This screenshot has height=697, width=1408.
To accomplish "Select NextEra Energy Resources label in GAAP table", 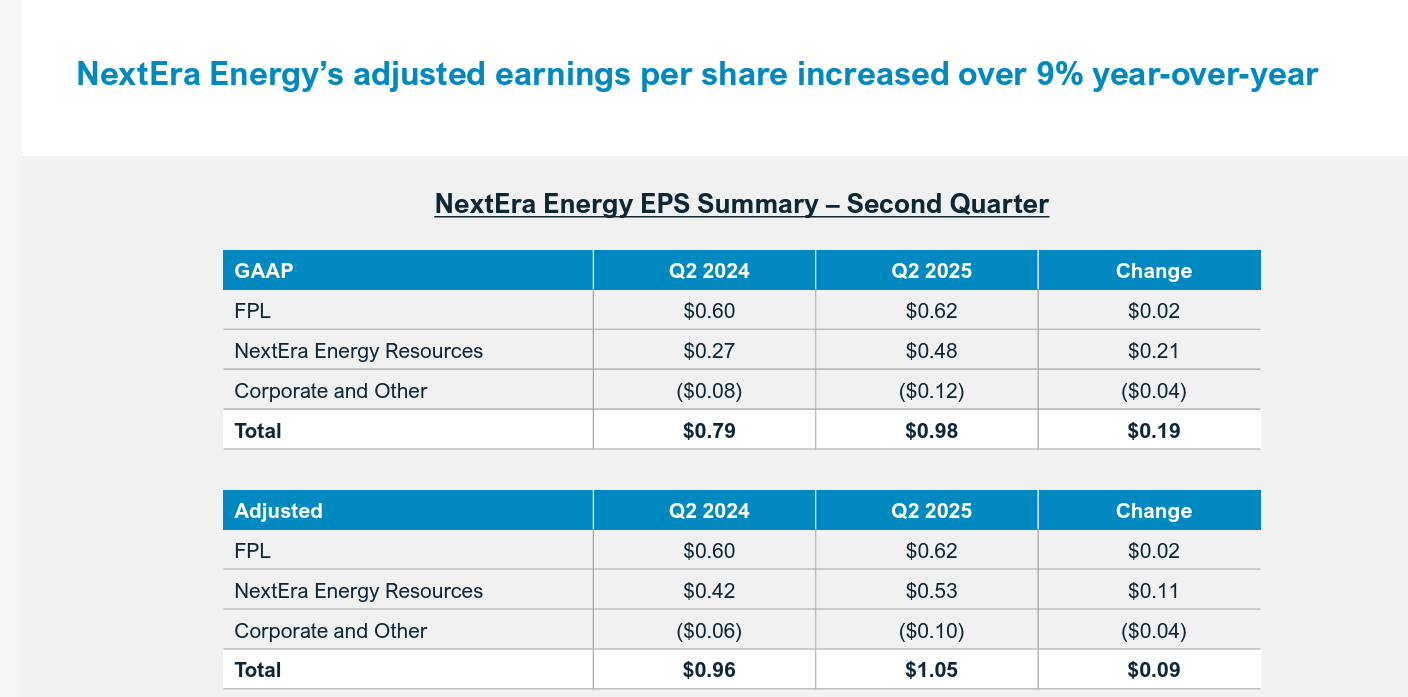I will (x=358, y=351).
